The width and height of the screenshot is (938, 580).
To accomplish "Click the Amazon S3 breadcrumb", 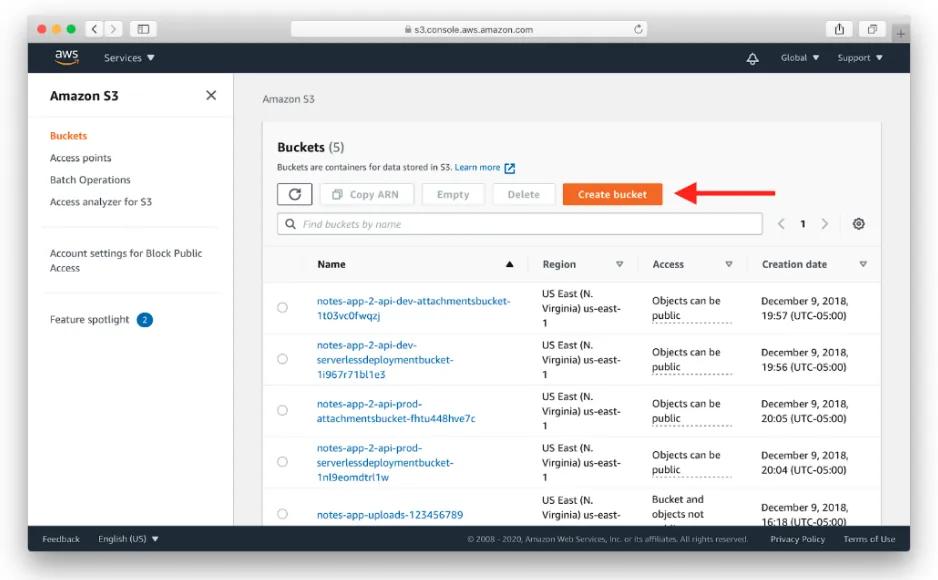I will 288,99.
